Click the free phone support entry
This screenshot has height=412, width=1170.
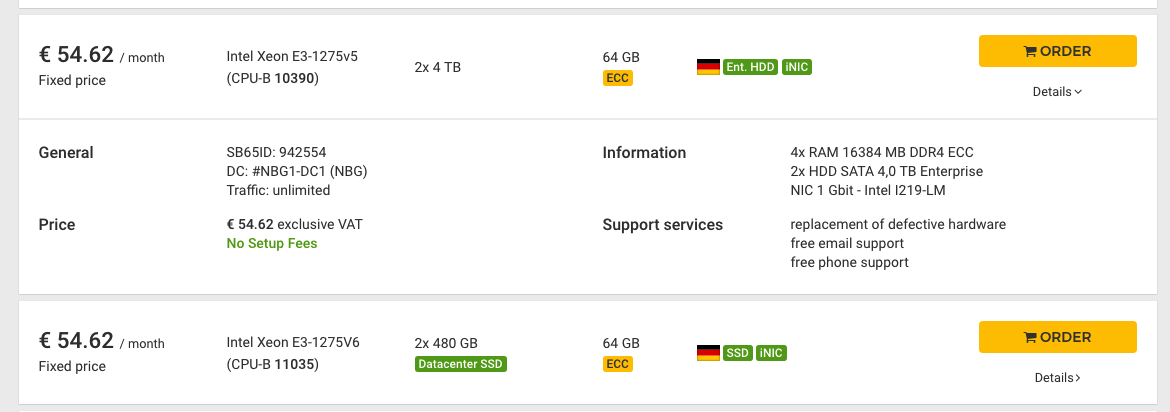click(849, 262)
